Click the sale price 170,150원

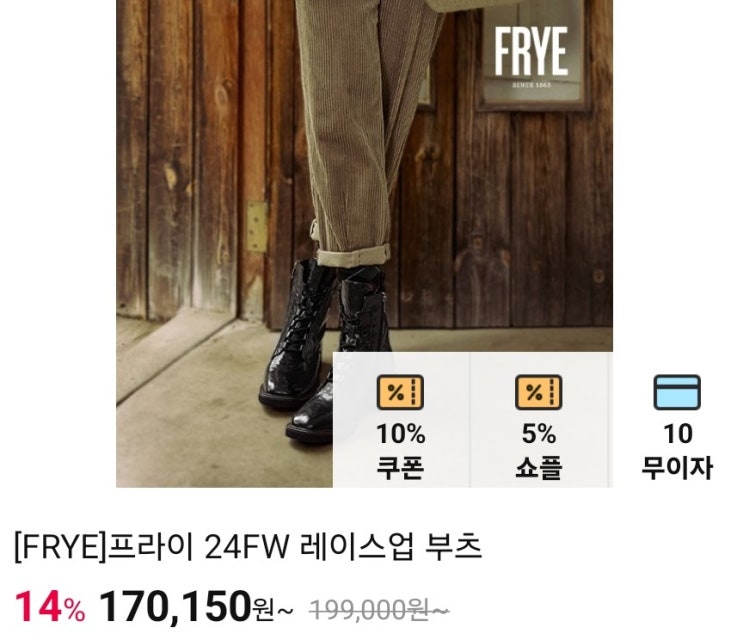click(x=187, y=606)
